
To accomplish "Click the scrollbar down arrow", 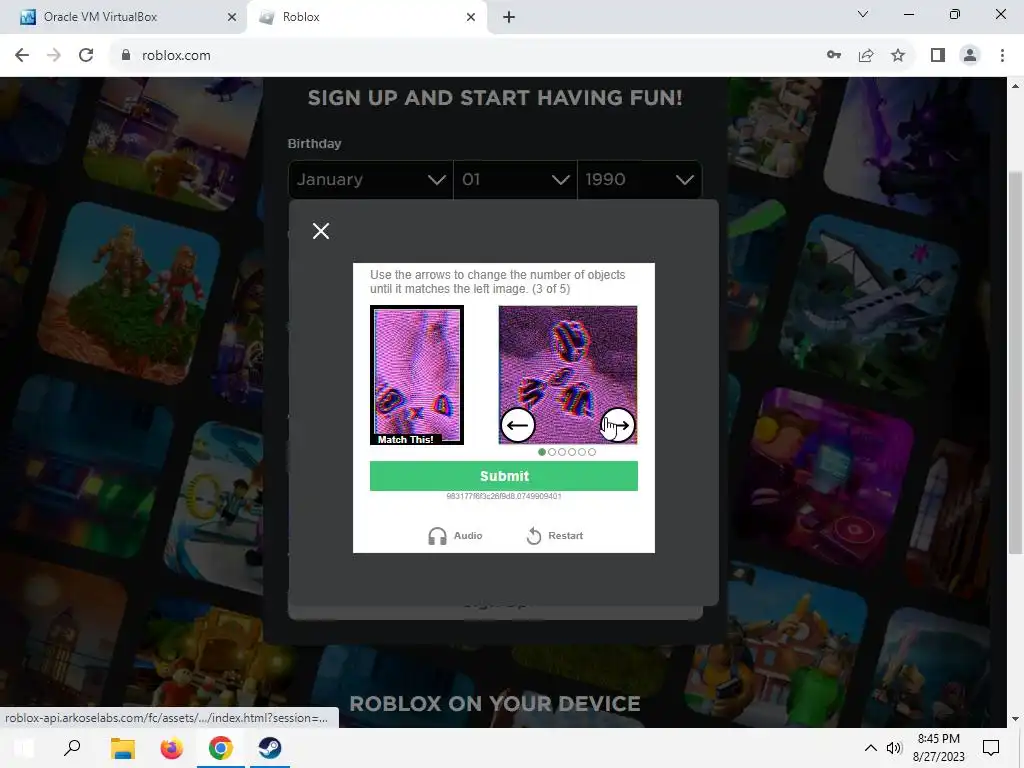I will click(1015, 719).
